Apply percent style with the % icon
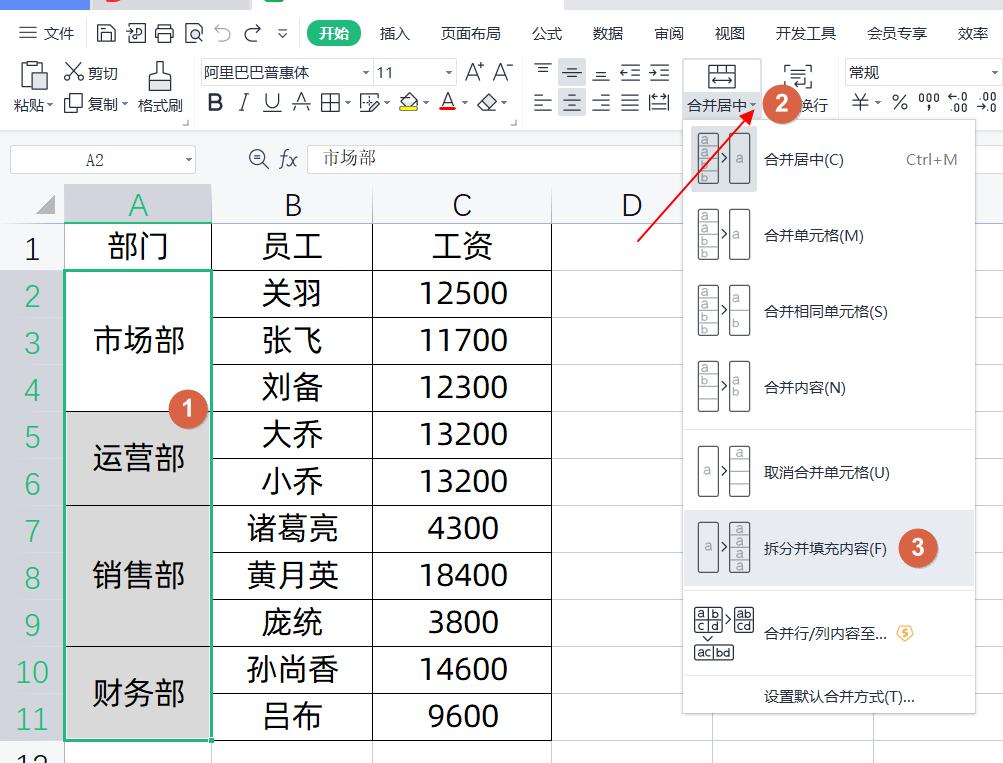 900,101
